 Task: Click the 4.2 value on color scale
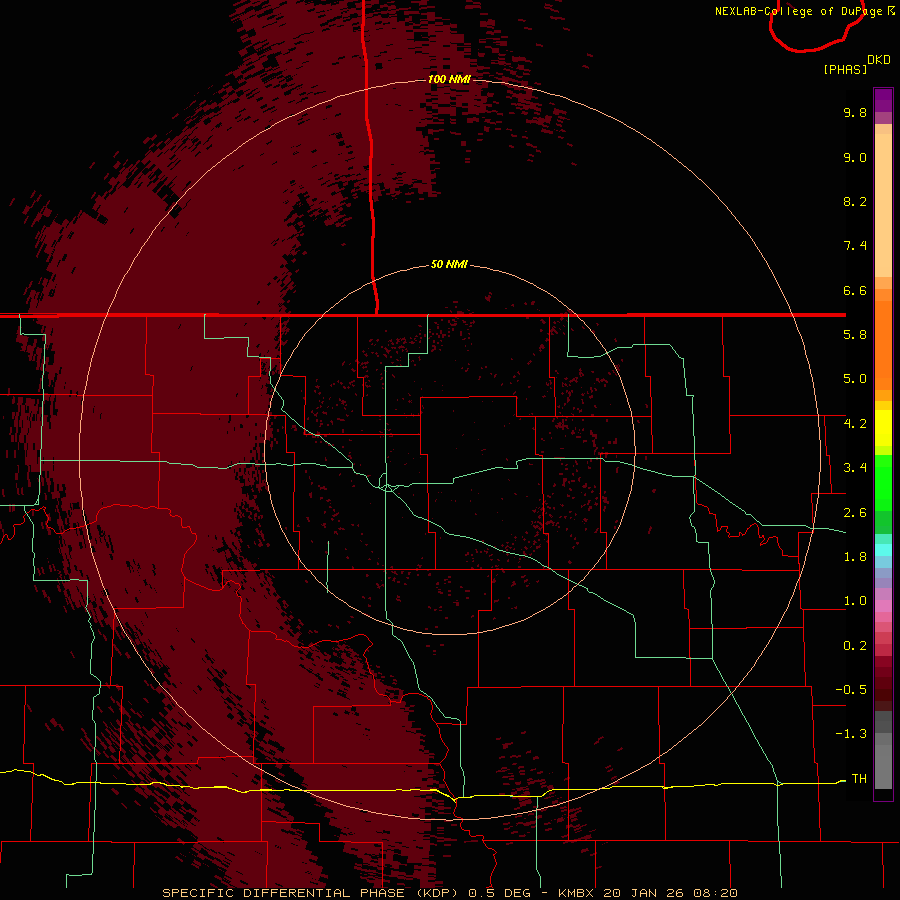click(855, 424)
